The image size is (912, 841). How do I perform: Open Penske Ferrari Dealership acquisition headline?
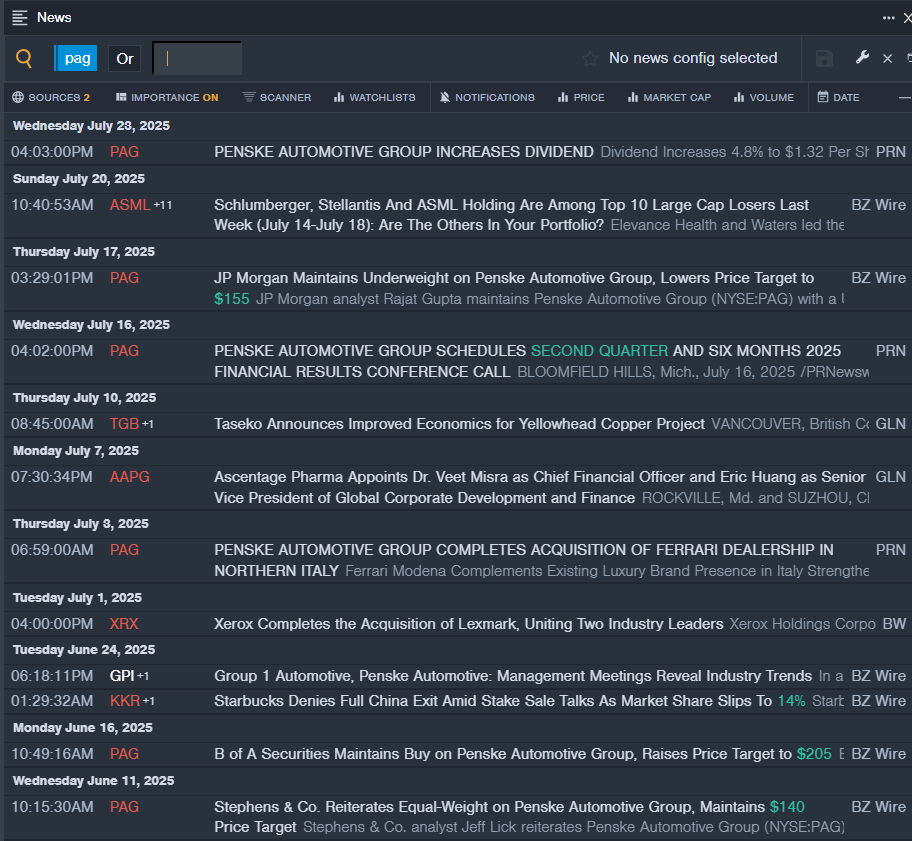point(523,560)
